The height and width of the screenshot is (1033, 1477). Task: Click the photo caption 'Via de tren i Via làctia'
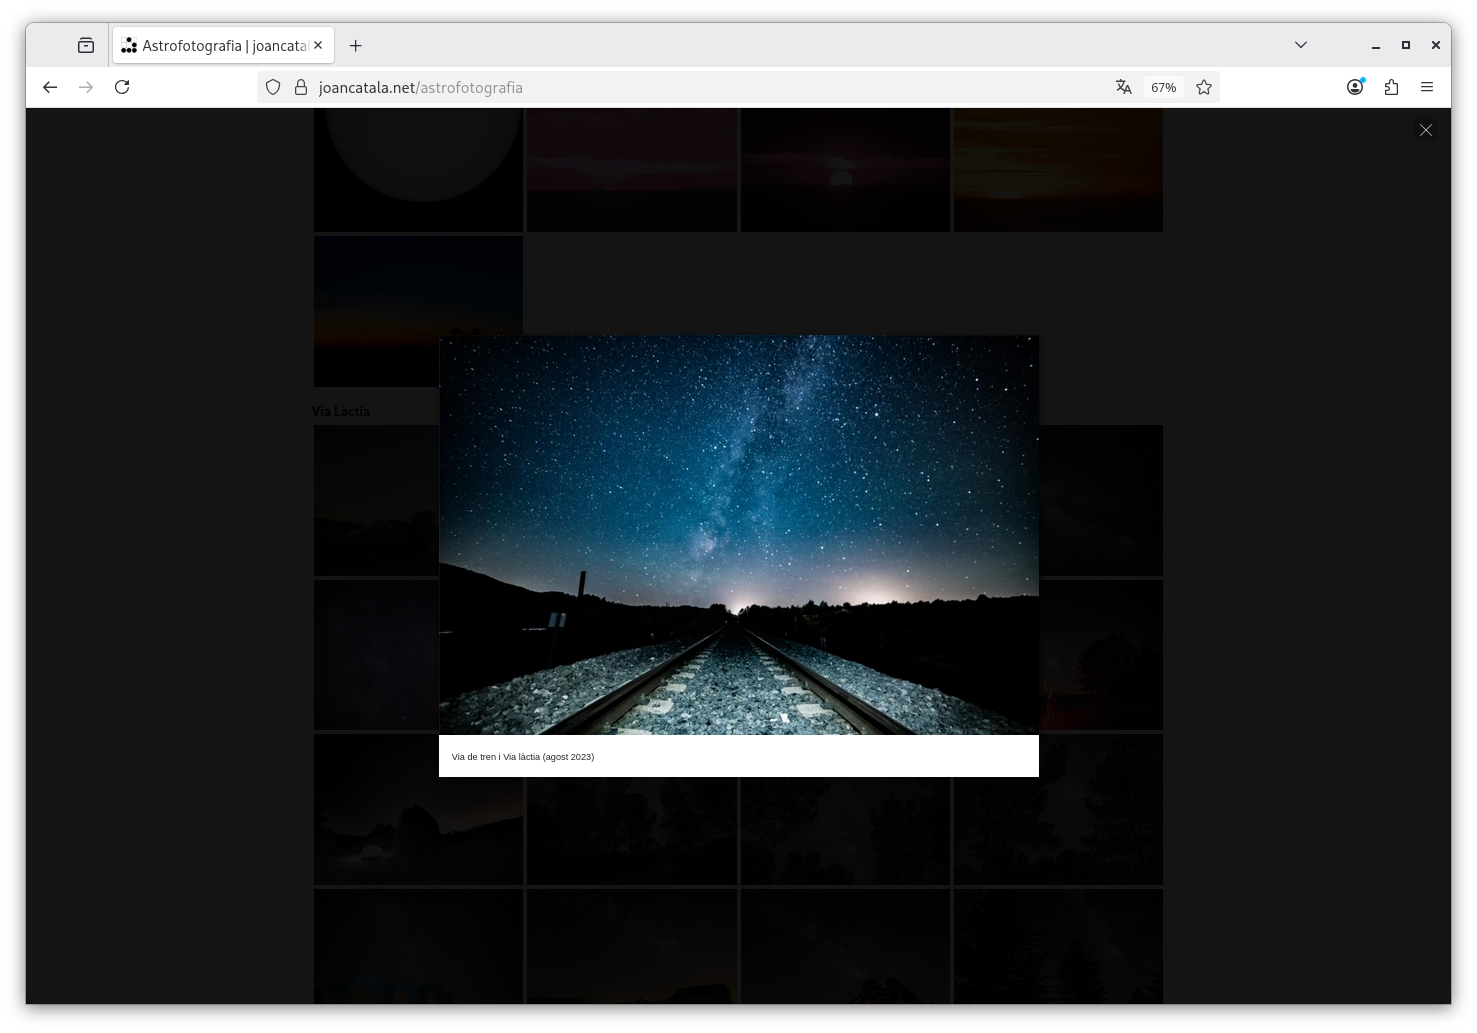tap(522, 757)
